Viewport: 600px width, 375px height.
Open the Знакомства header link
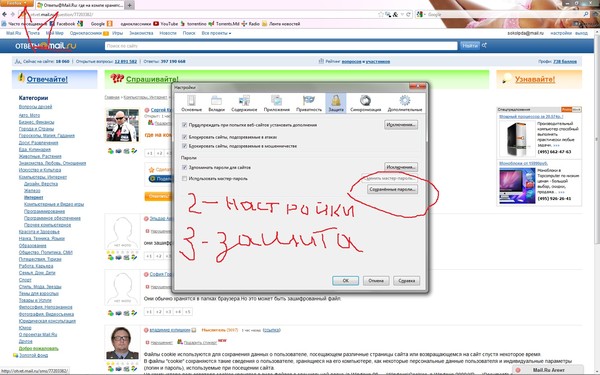[x=141, y=33]
